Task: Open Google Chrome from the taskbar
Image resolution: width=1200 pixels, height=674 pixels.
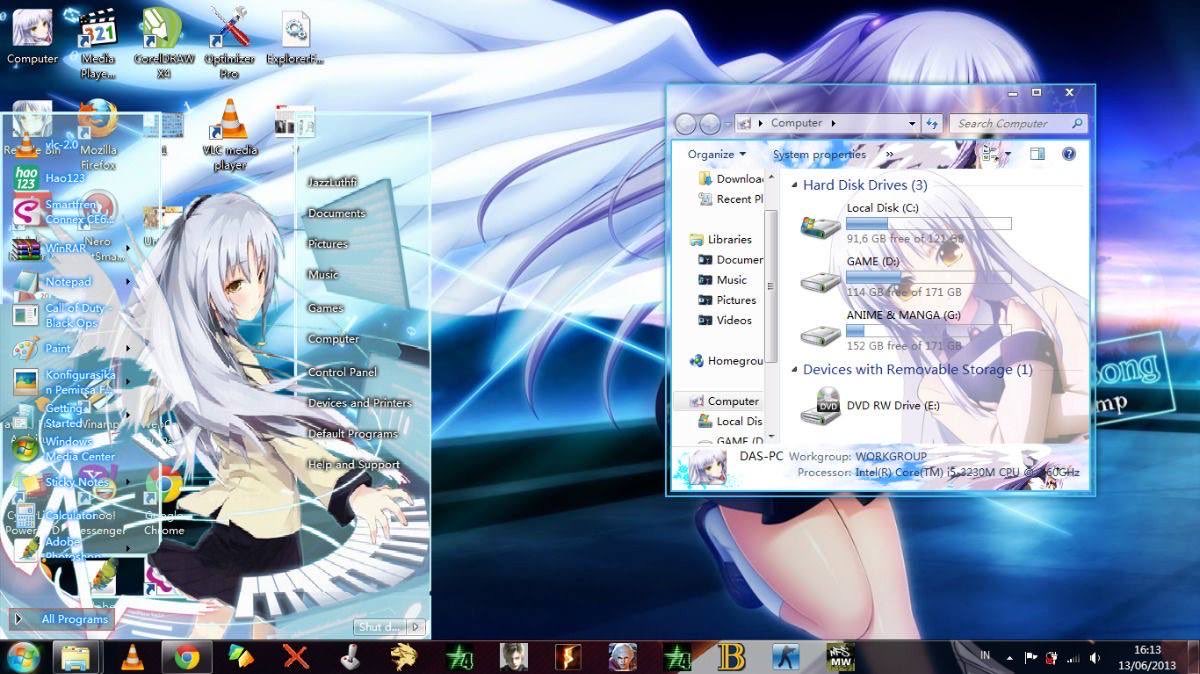Action: [x=186, y=657]
